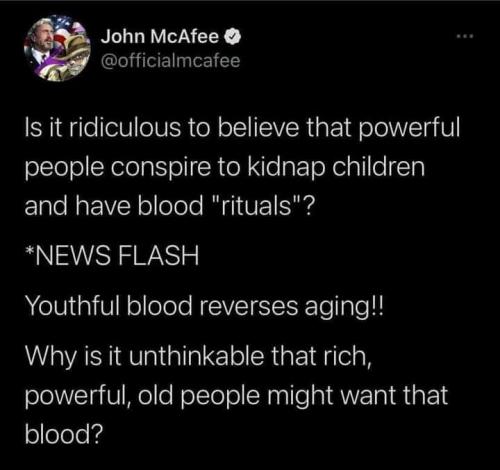Click the line 'Why is it unthinkable that rich,'
Screen dimensions: 500x470
tap(199, 357)
